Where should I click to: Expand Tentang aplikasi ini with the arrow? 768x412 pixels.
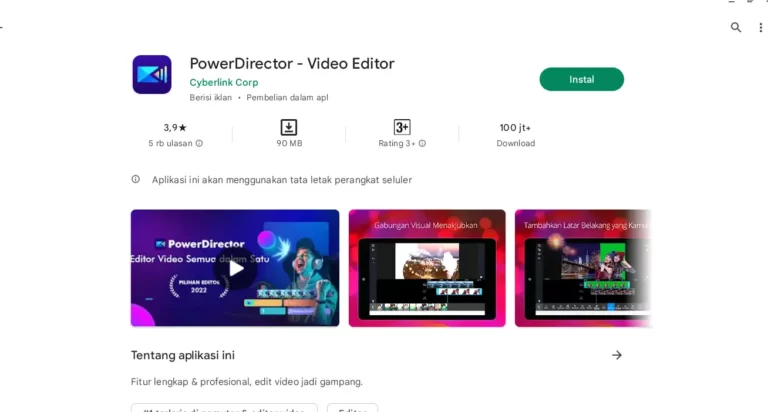tap(617, 355)
